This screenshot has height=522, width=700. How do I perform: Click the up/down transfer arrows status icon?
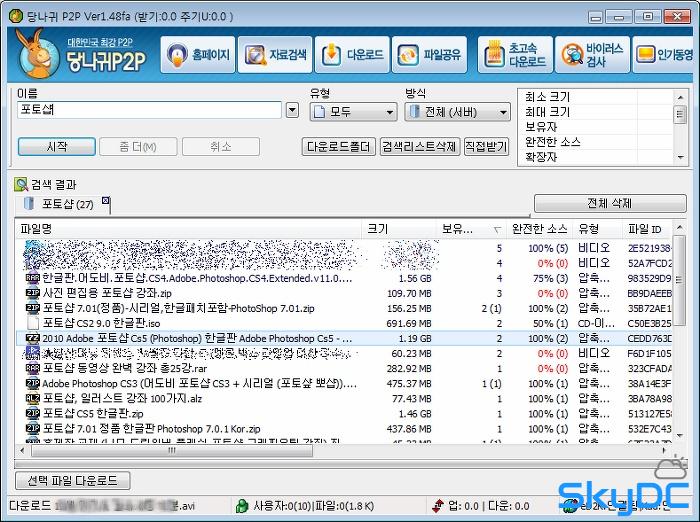pos(438,506)
